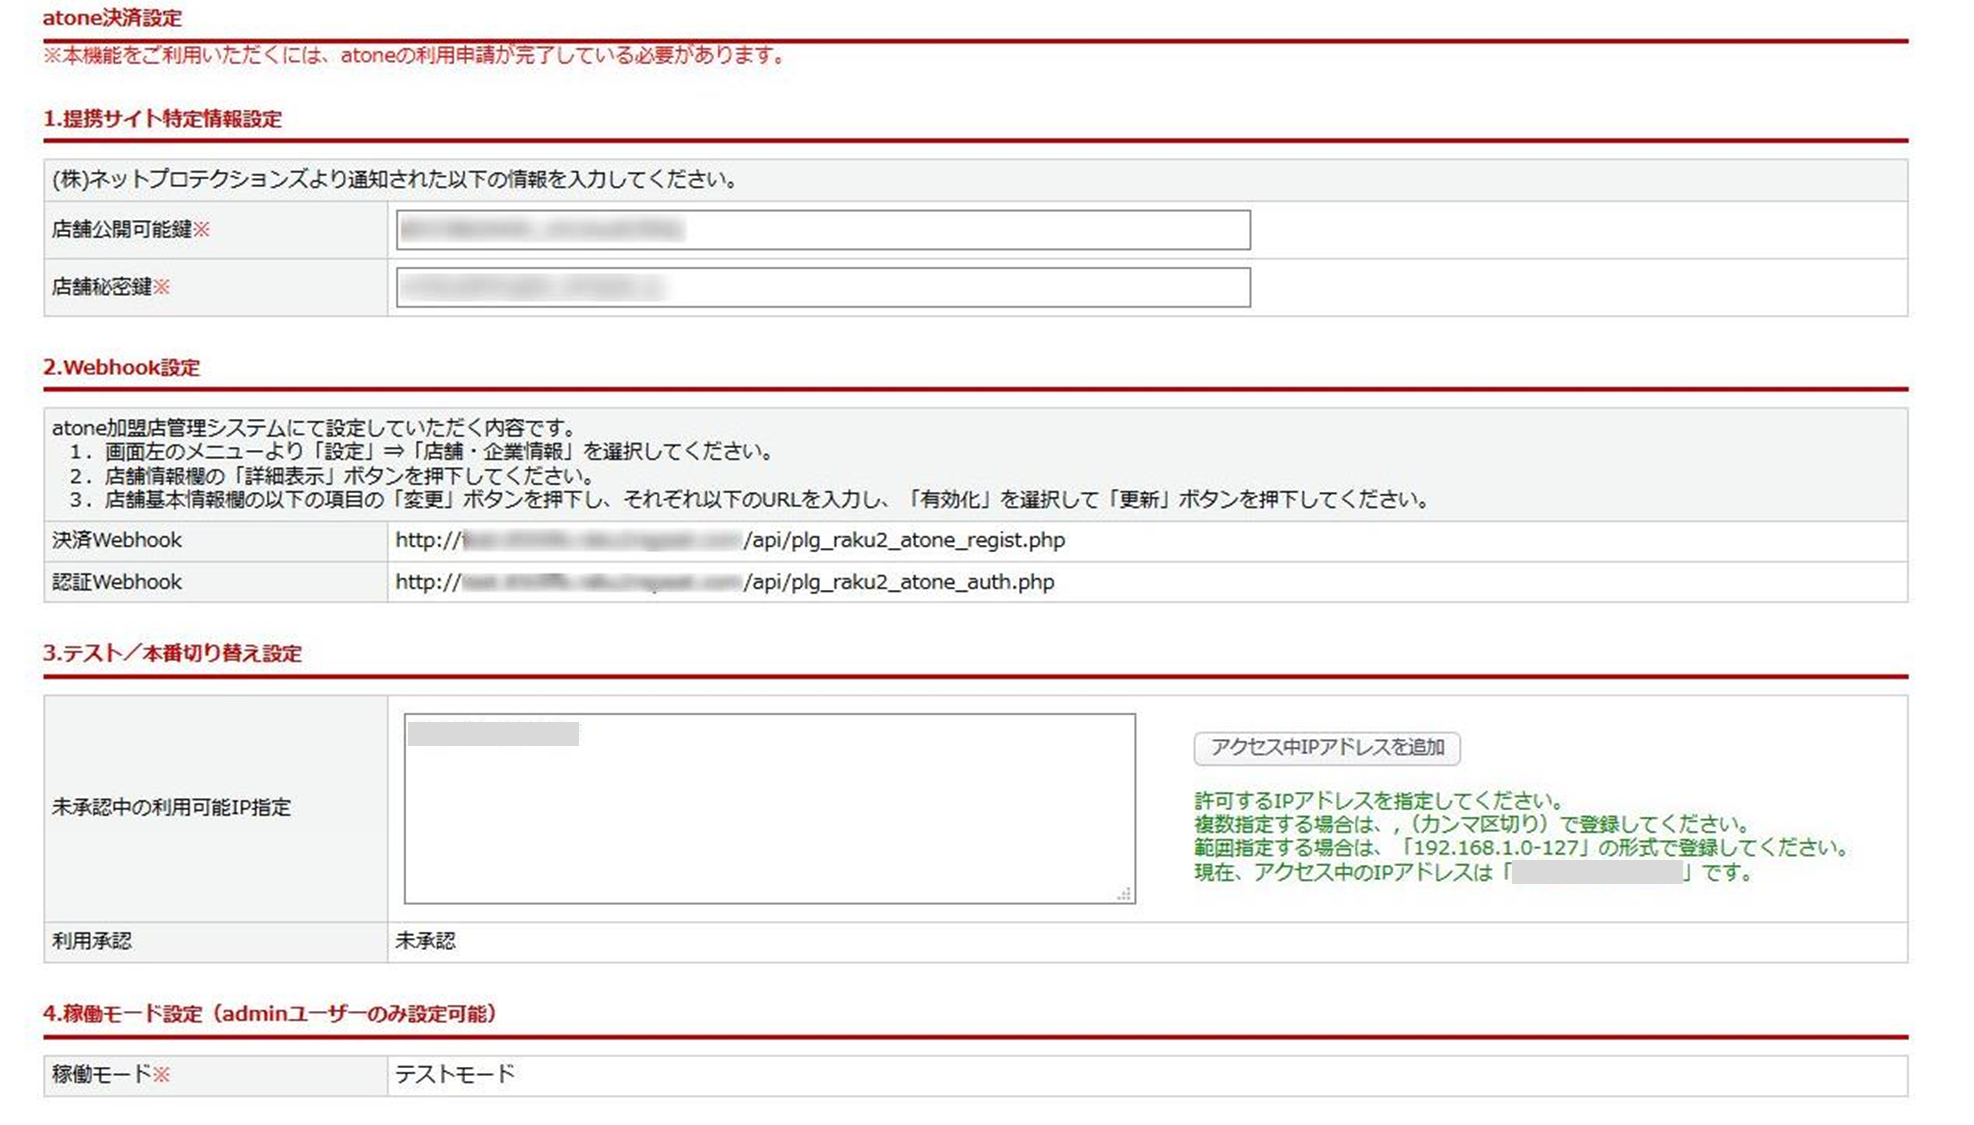Click the 店舗公開可能鍵 input field
The width and height of the screenshot is (1974, 1125).
click(822, 230)
